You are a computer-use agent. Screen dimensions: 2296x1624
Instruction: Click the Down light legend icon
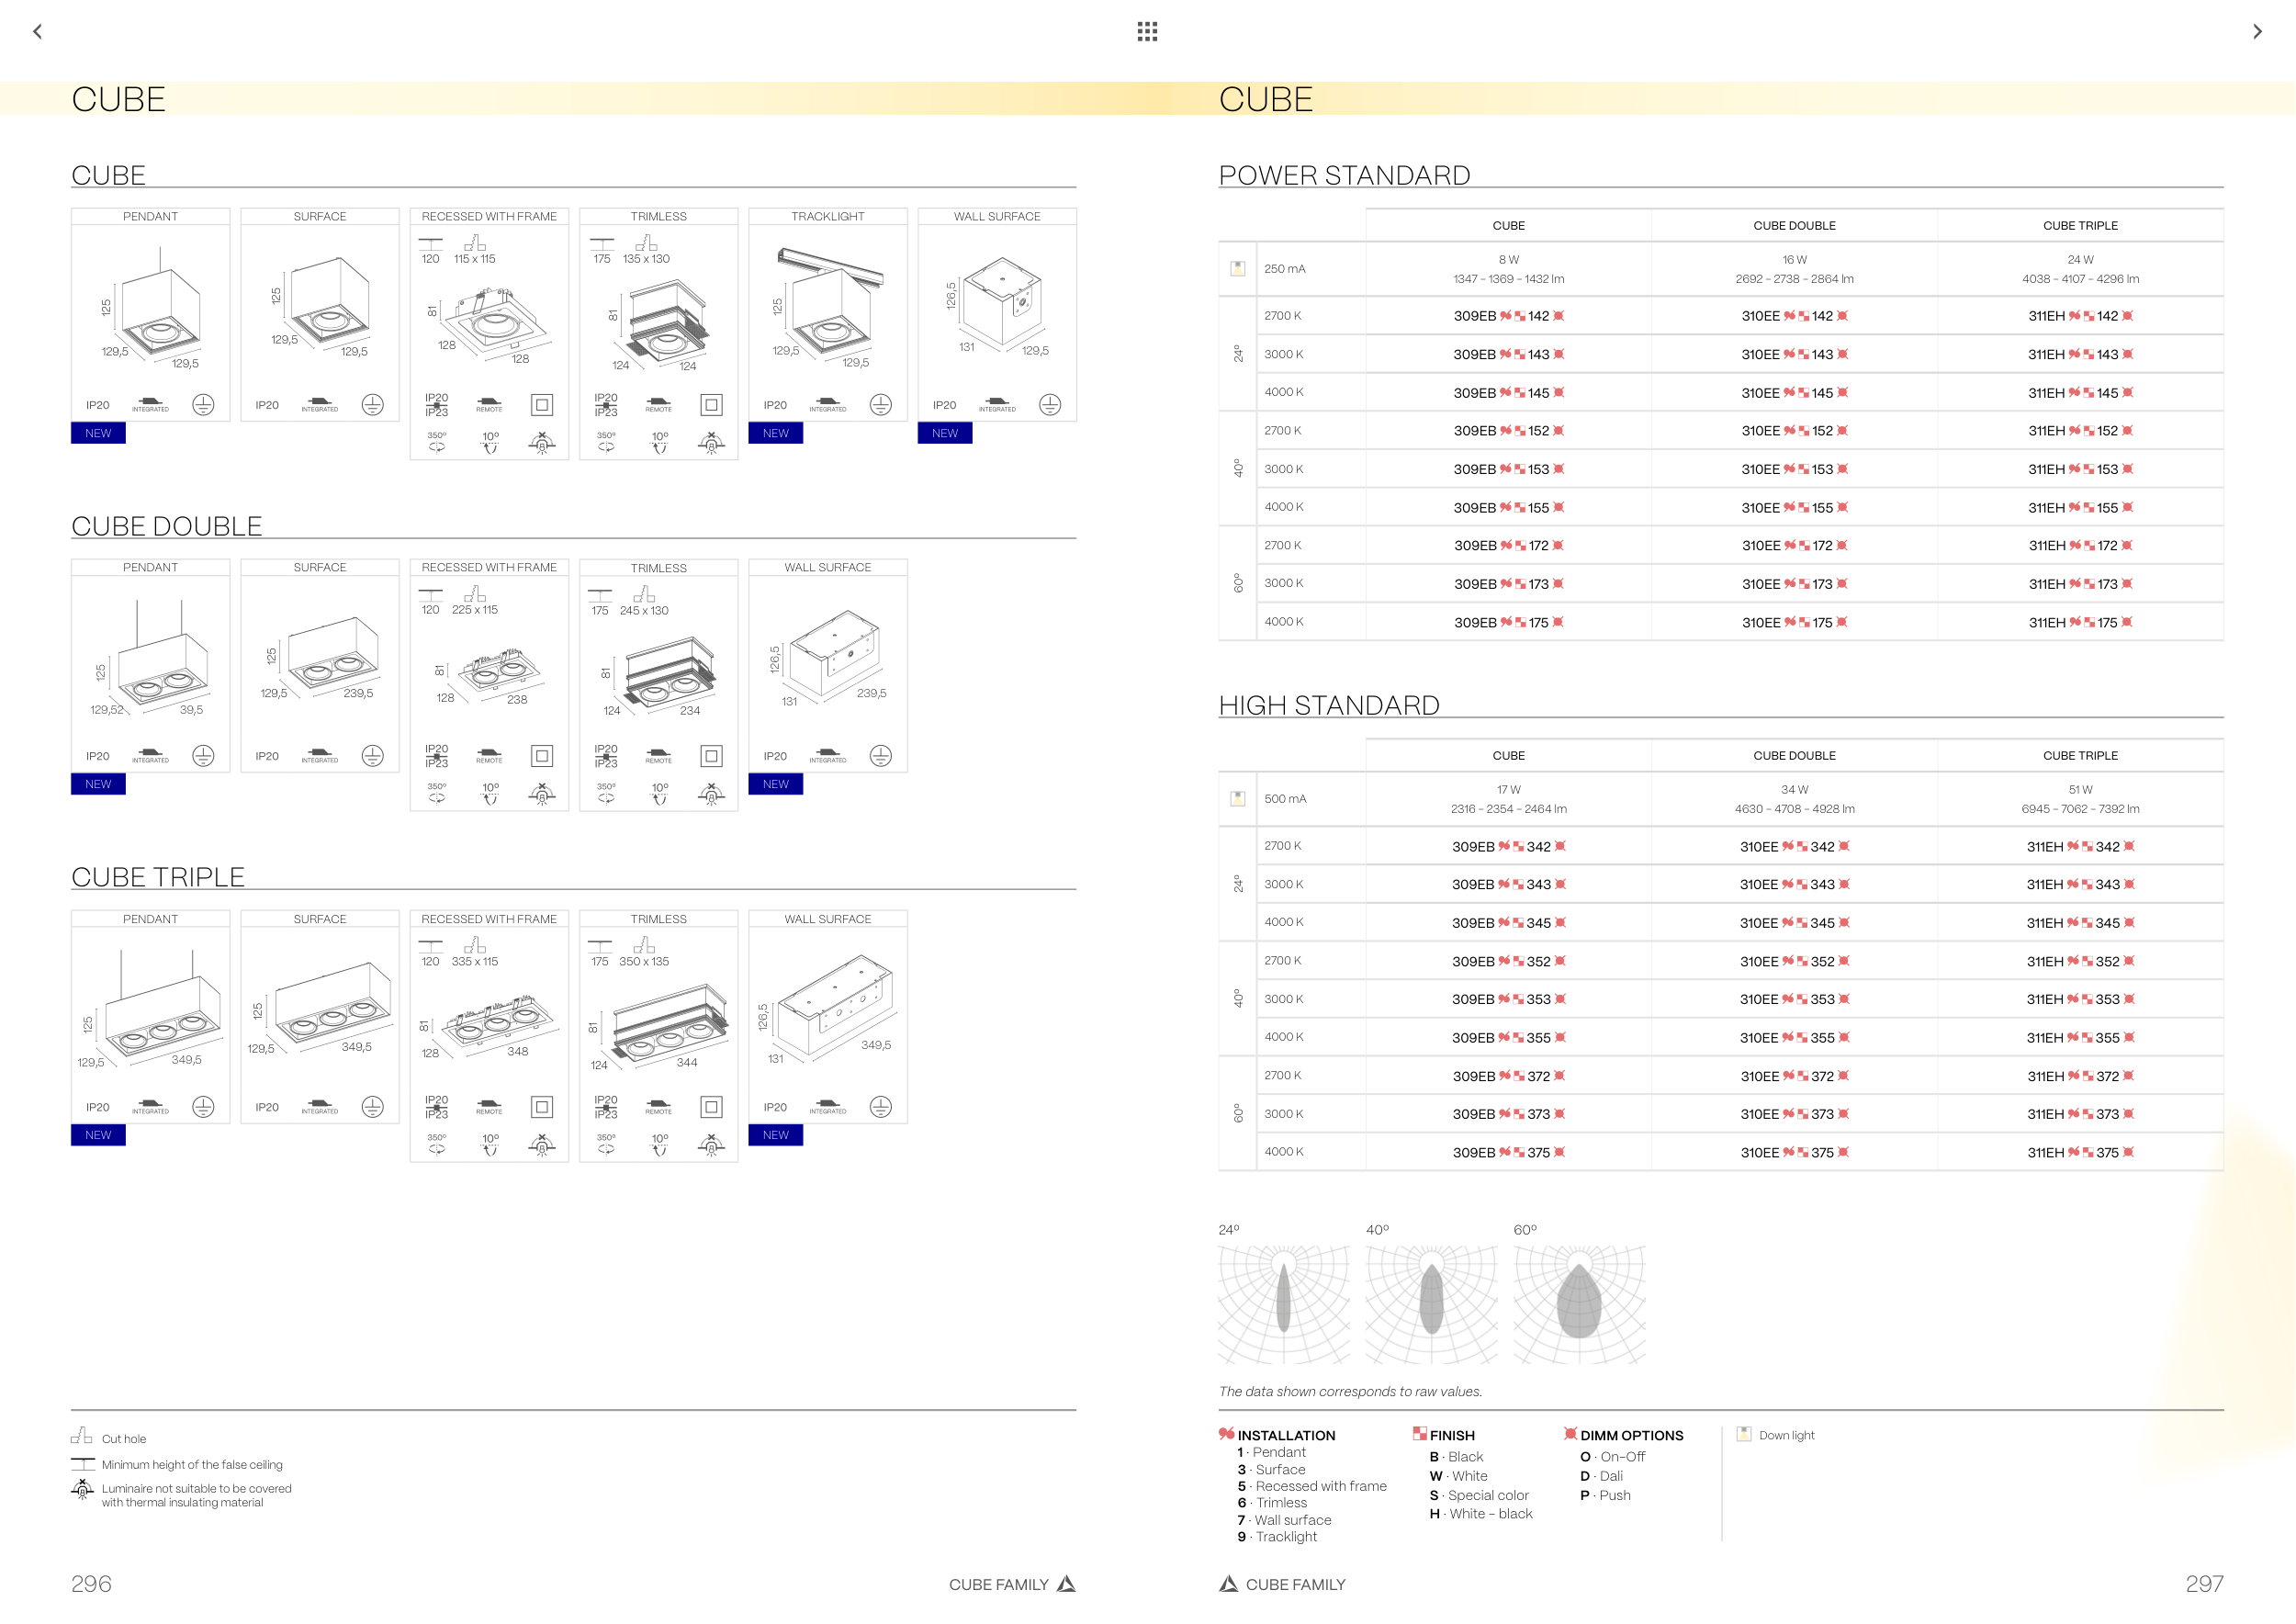point(1743,1434)
